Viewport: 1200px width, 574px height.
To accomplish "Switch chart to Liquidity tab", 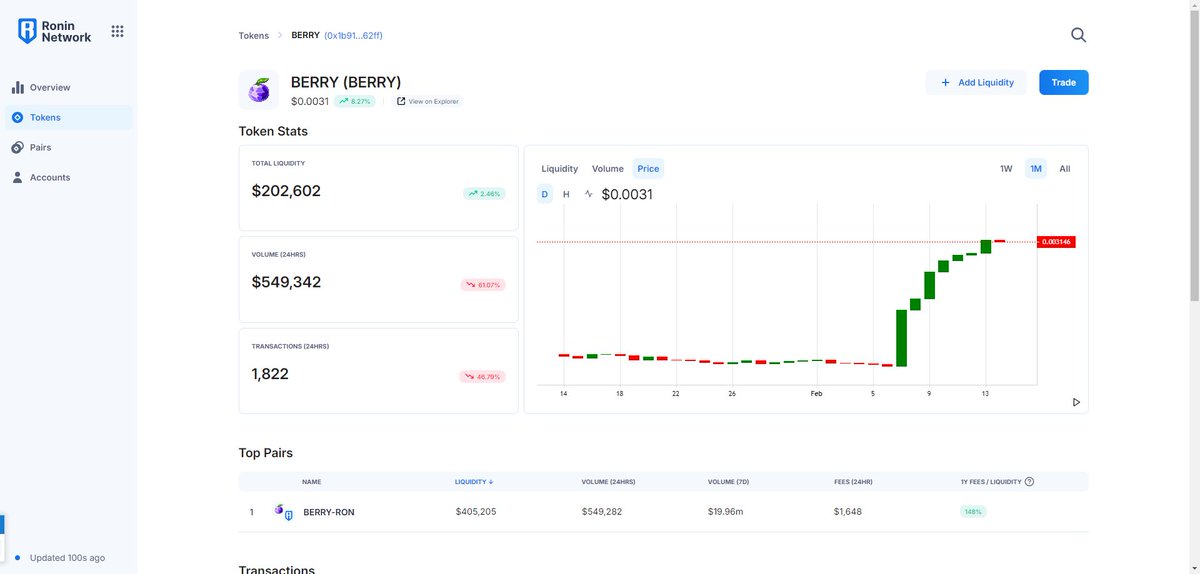I will 560,169.
